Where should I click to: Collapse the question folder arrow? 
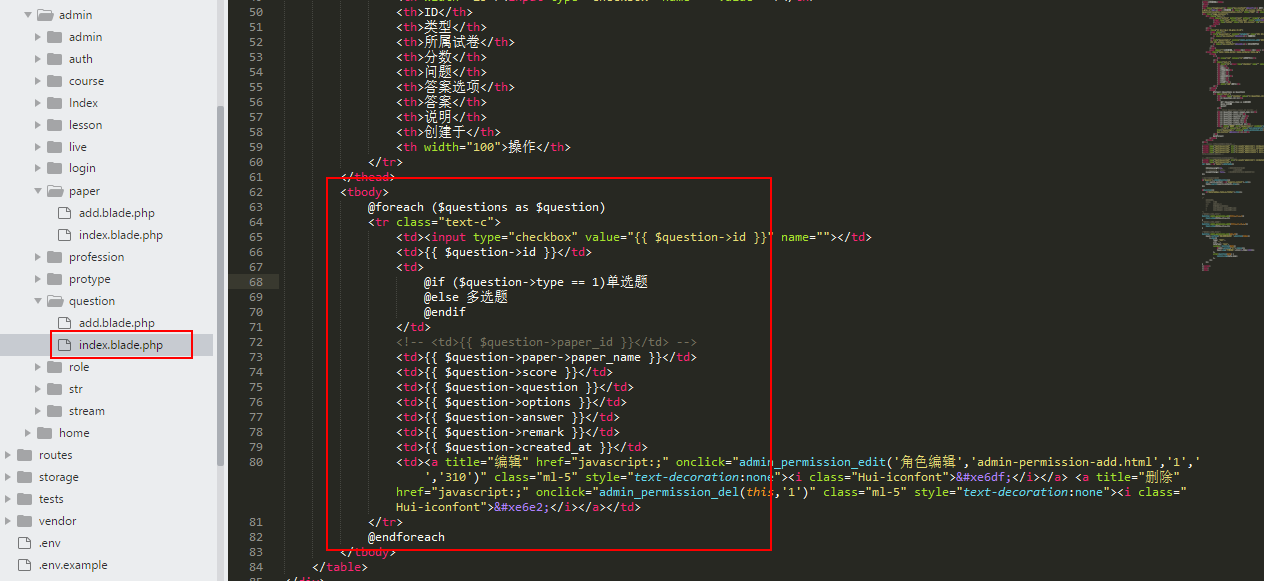[x=38, y=301]
